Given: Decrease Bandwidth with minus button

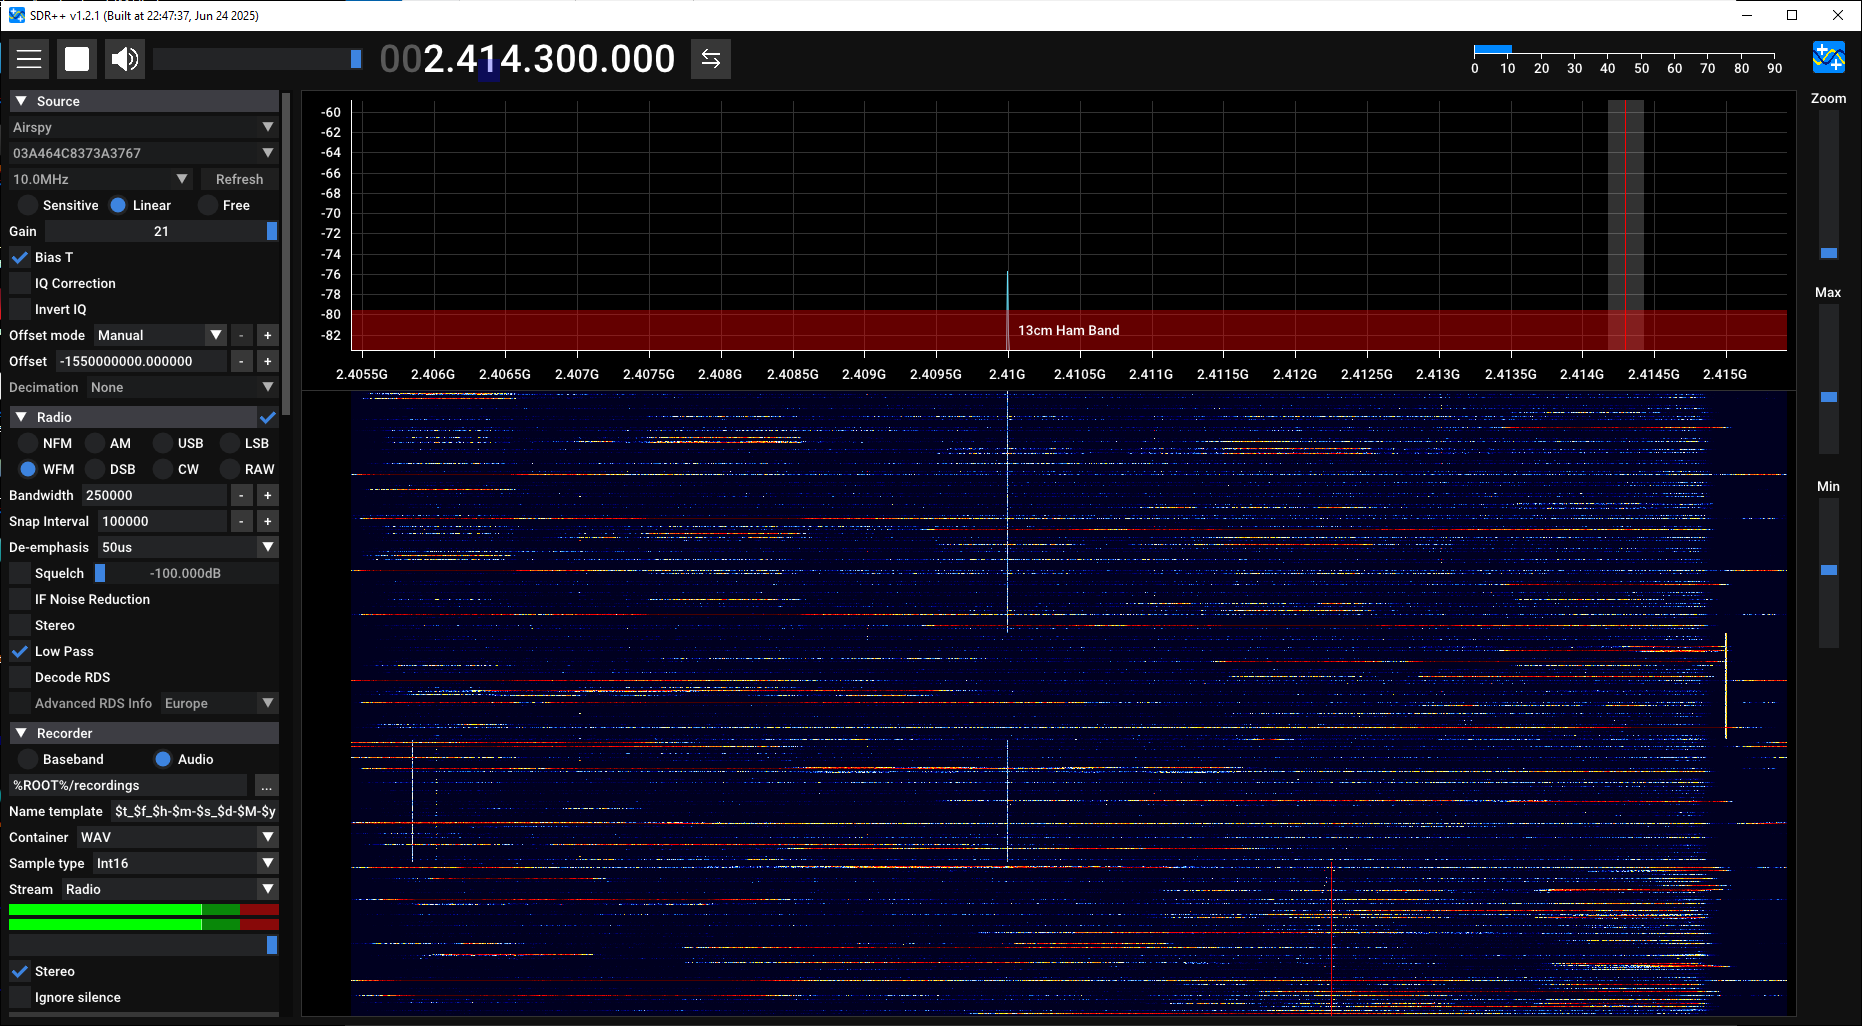Looking at the screenshot, I should pos(241,495).
